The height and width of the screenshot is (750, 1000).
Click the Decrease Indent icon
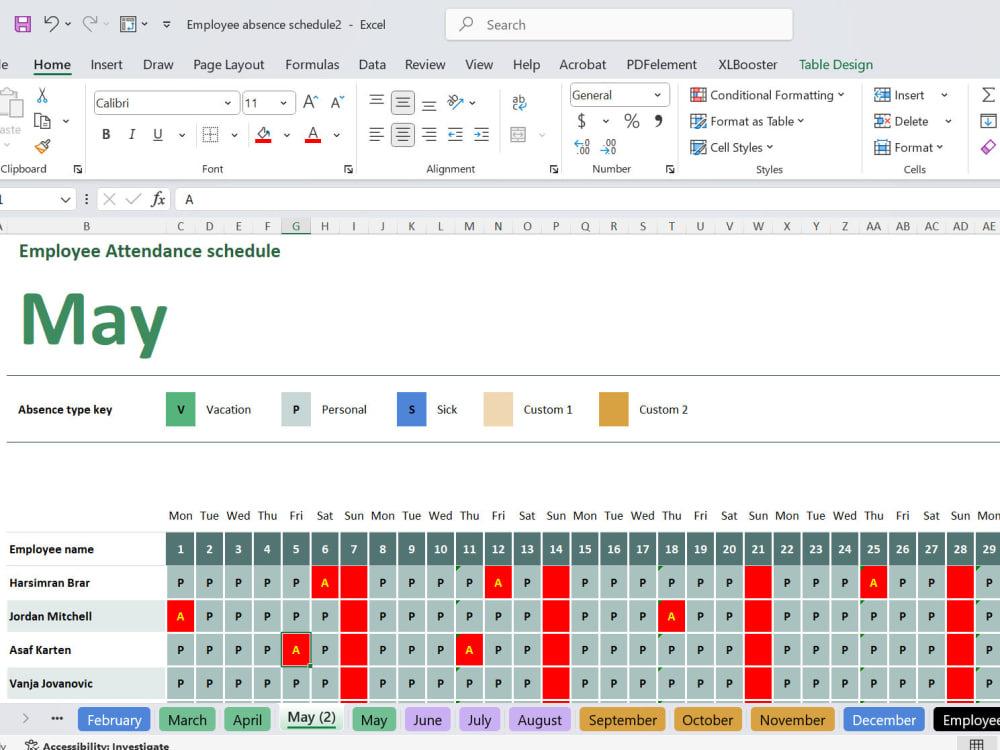pos(455,135)
